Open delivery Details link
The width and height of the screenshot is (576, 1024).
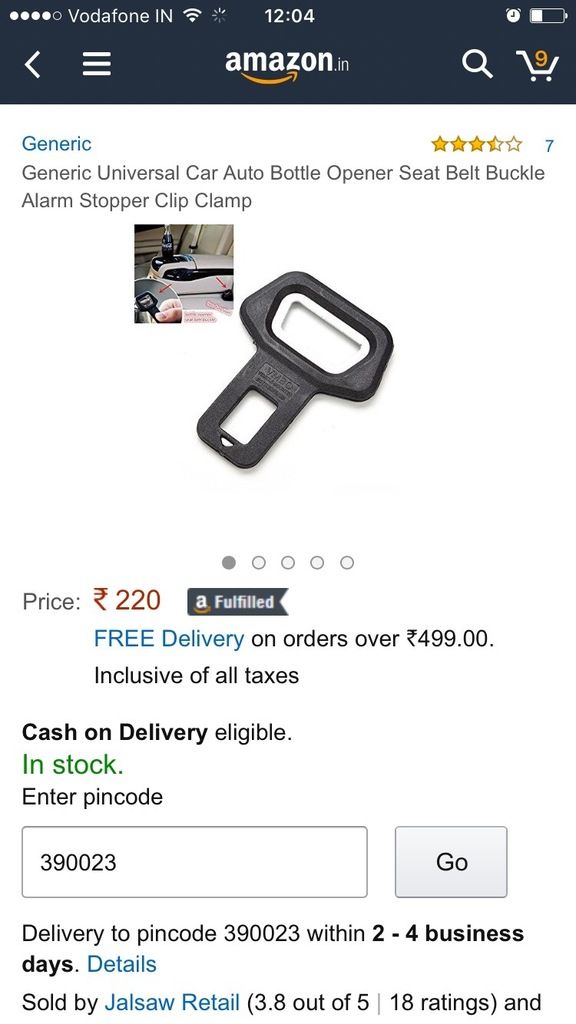click(x=121, y=964)
